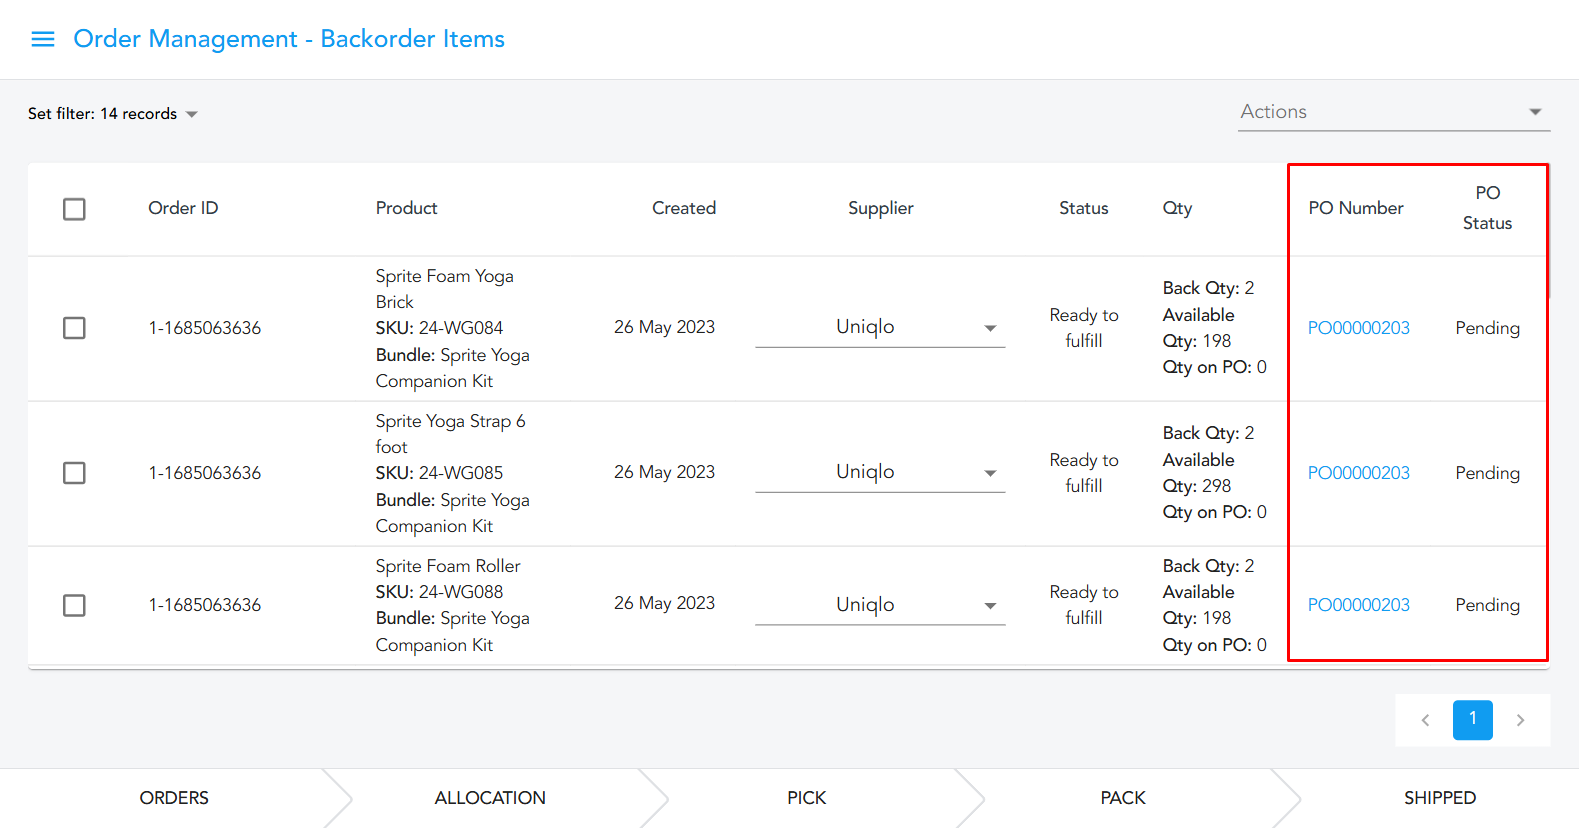Check the Sprite Yoga Strap 6 foot row
Image resolution: width=1579 pixels, height=828 pixels.
[x=74, y=473]
